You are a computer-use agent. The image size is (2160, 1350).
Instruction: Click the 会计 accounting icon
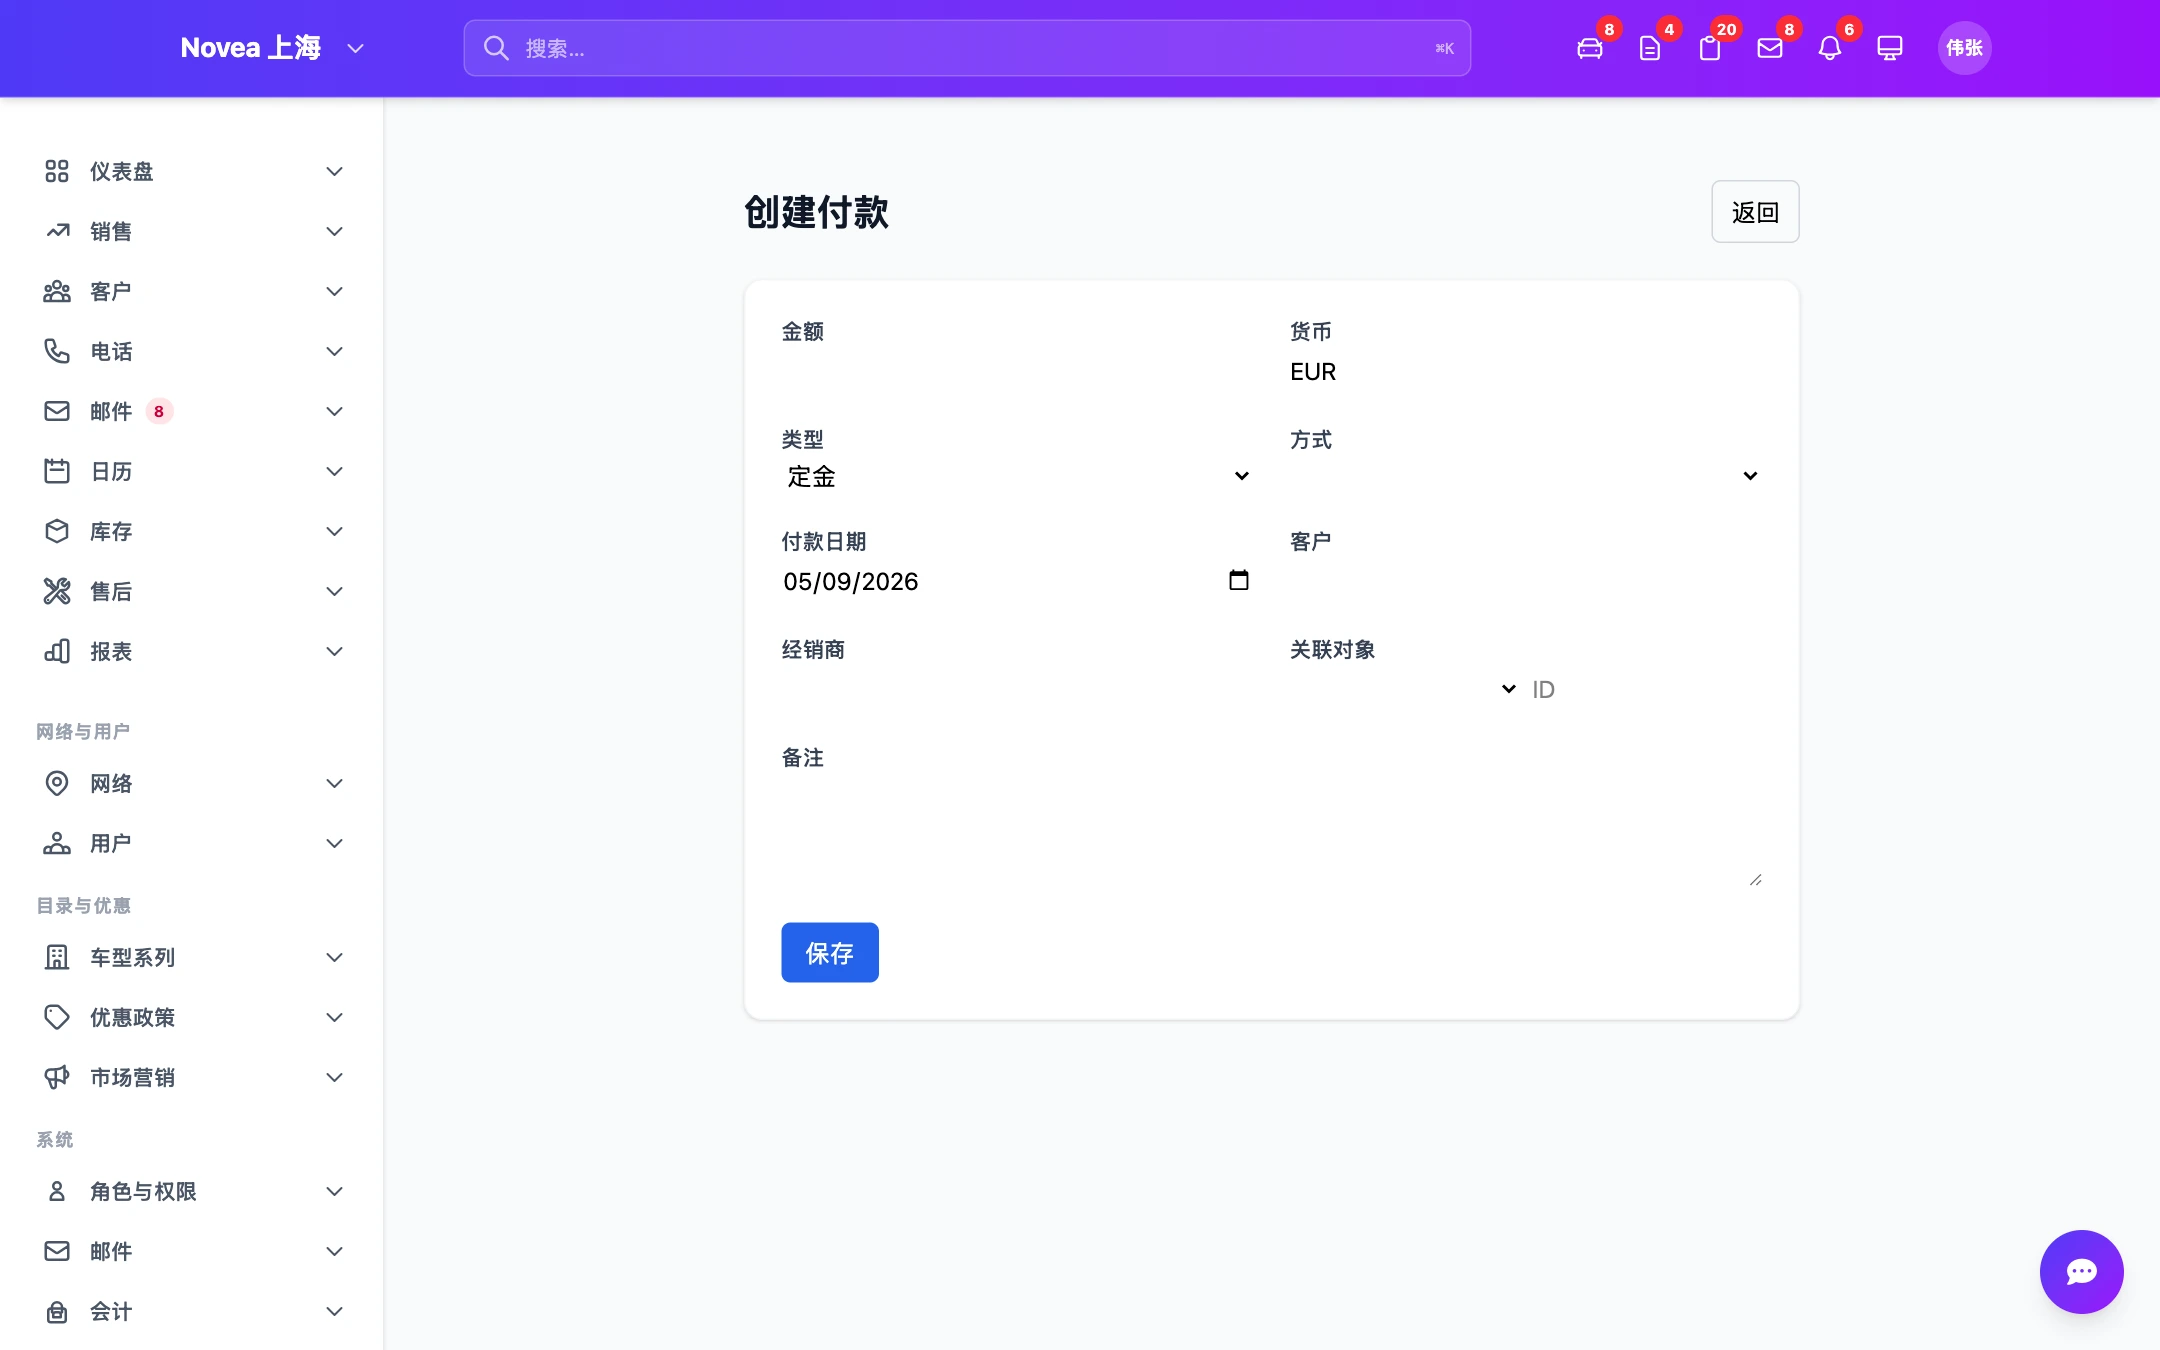pyautogui.click(x=57, y=1311)
